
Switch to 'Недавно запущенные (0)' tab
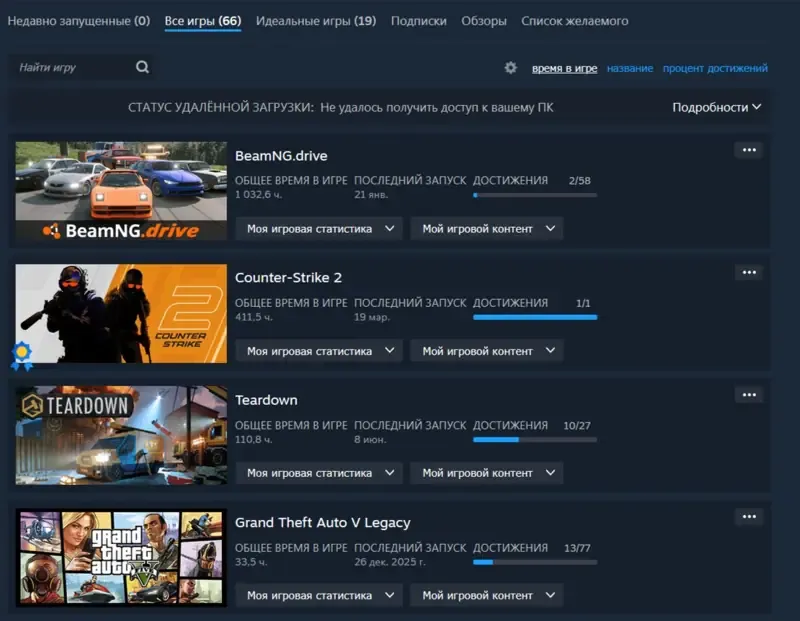[79, 21]
